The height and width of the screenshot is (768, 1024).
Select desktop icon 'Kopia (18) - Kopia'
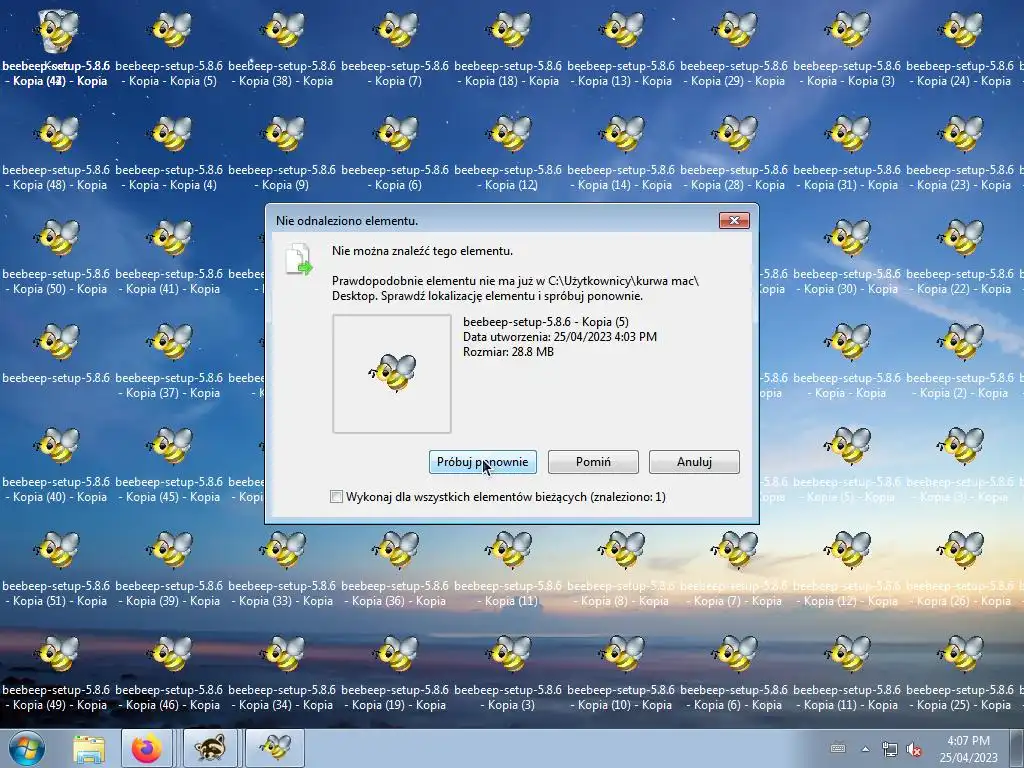(x=508, y=51)
